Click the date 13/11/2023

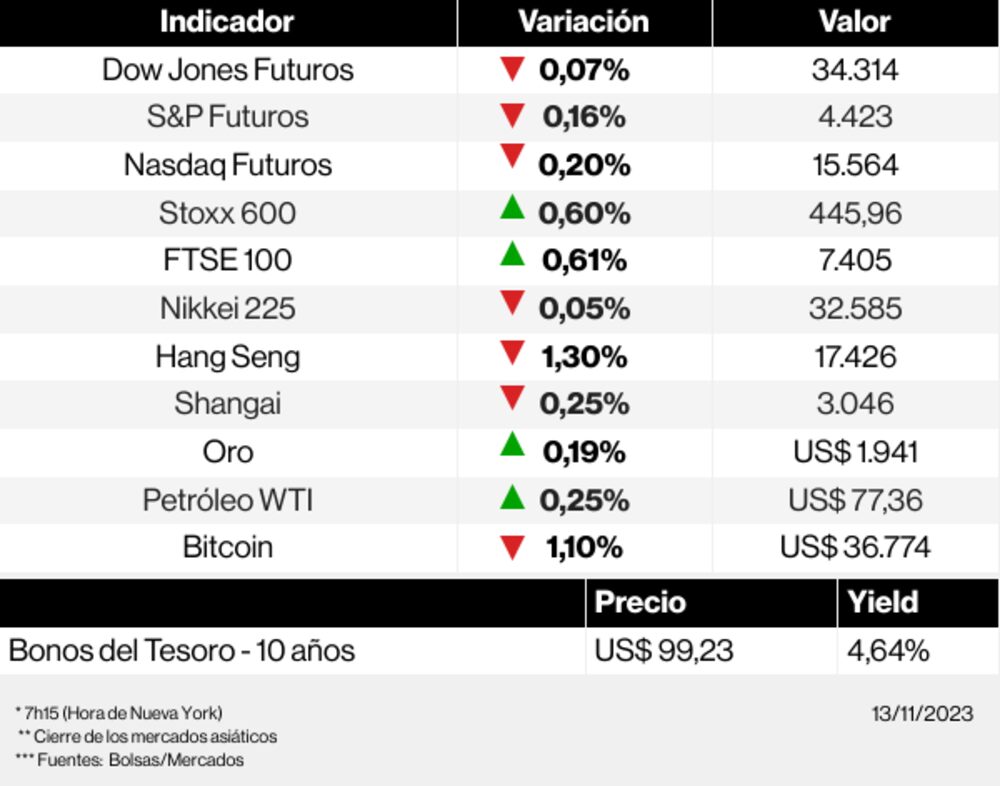click(x=921, y=713)
